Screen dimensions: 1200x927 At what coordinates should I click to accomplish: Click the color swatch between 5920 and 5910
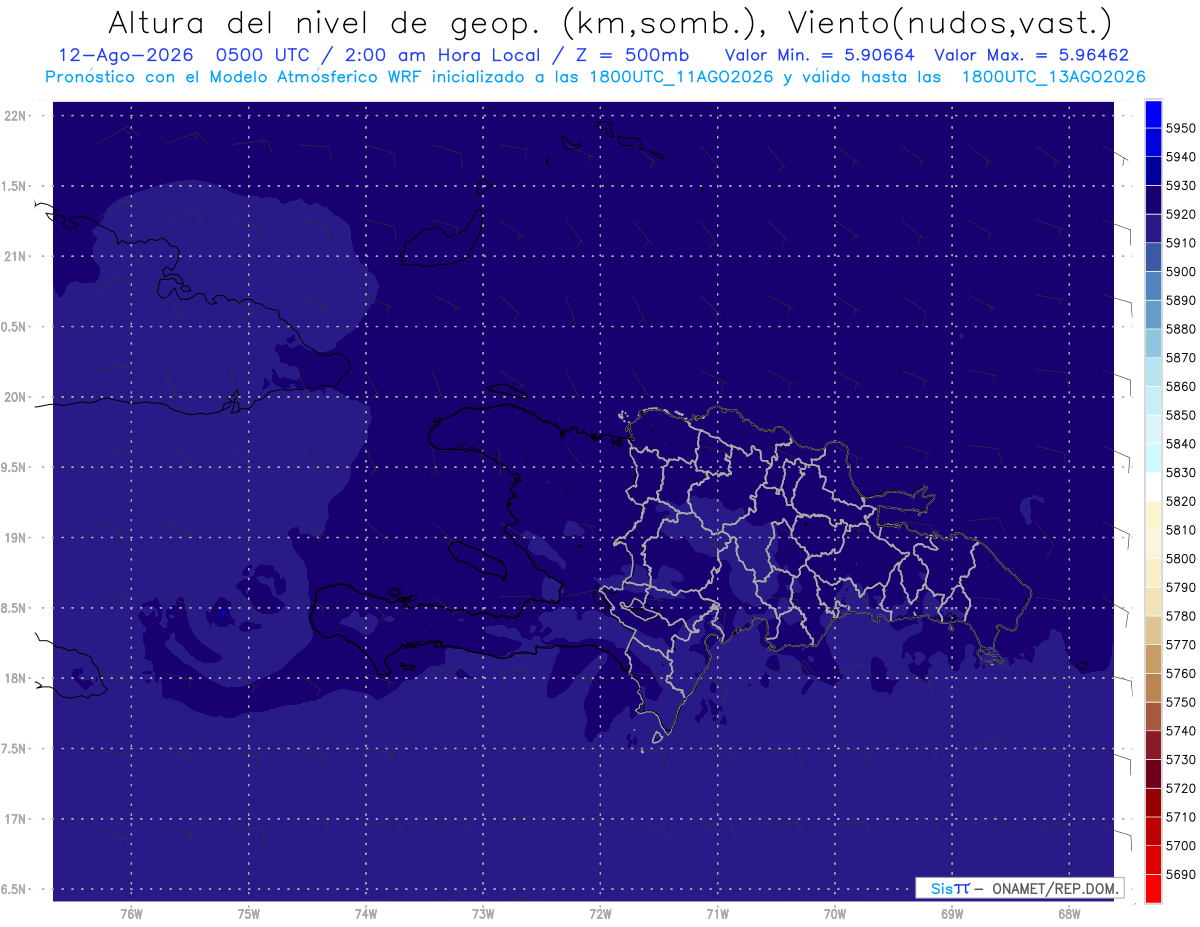point(1153,229)
